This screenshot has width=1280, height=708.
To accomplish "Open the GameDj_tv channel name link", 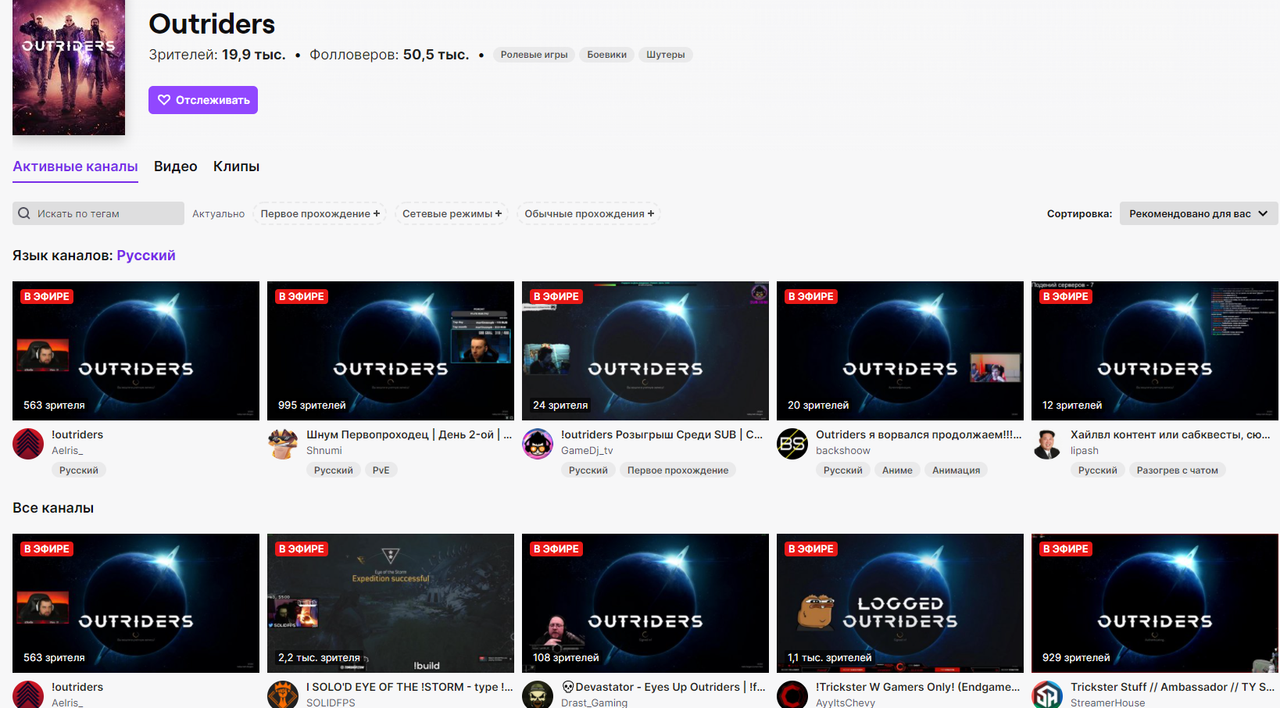I will pos(587,451).
